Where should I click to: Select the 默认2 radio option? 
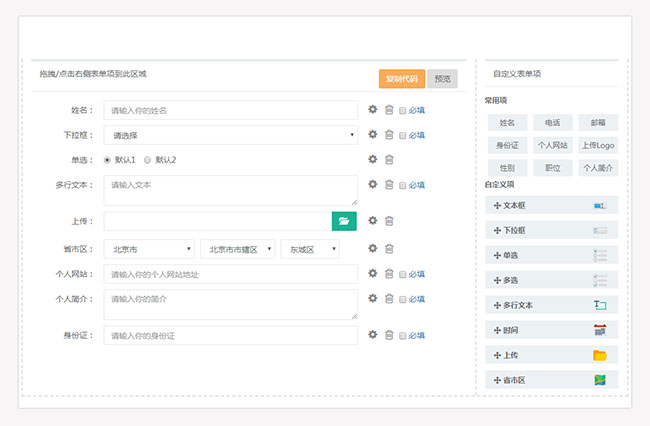[x=148, y=160]
